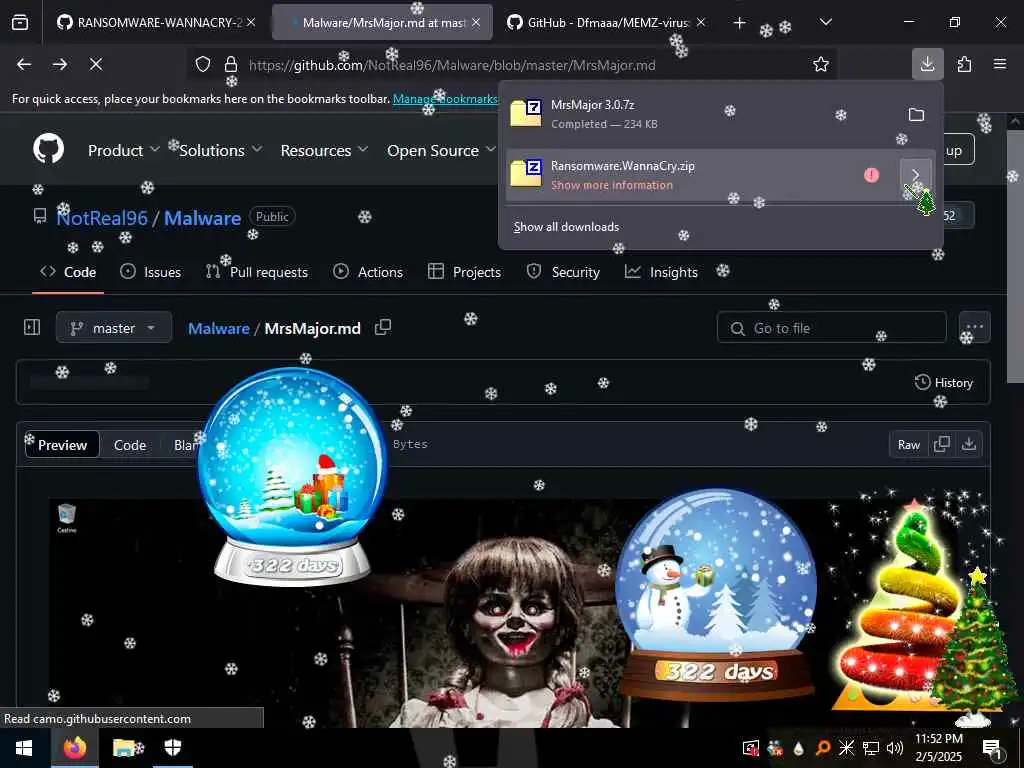Open the Actions tab
Screen dimensions: 1024x768
click(x=368, y=272)
